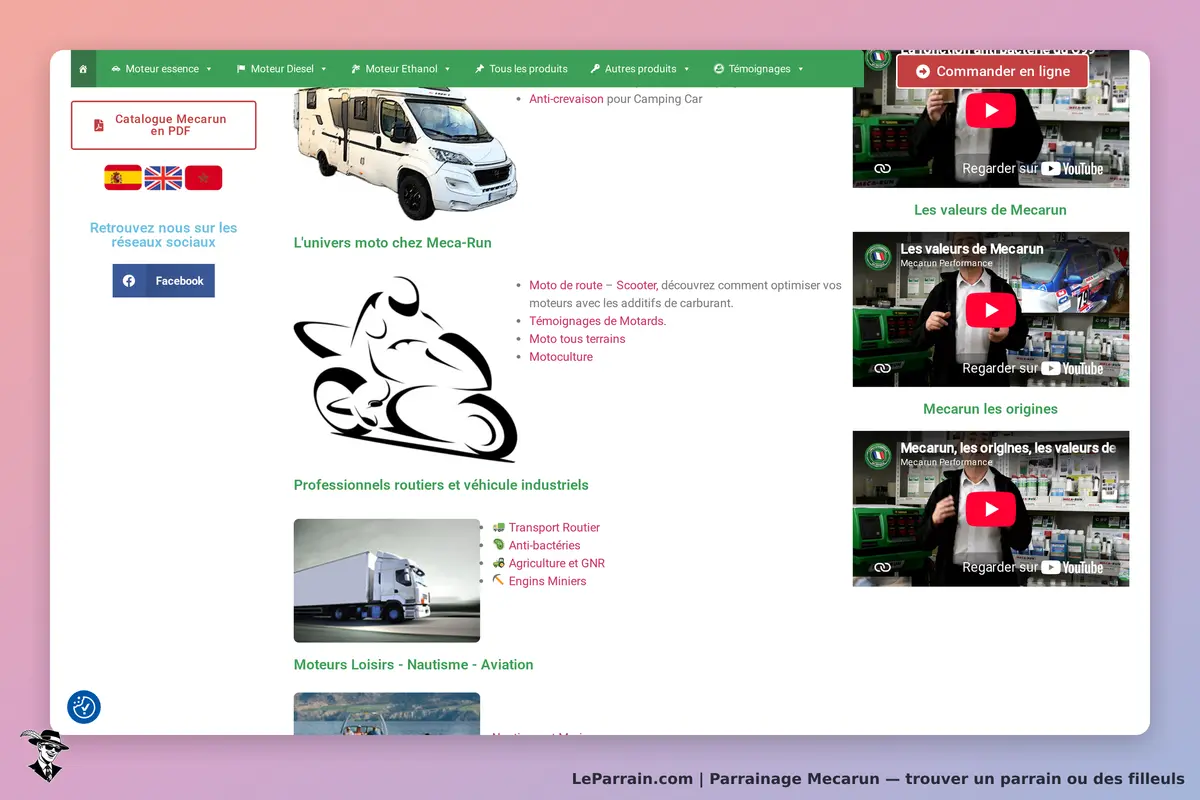Play the Les valeurs de Mecarun video
This screenshot has width=1200, height=800.
point(991,310)
